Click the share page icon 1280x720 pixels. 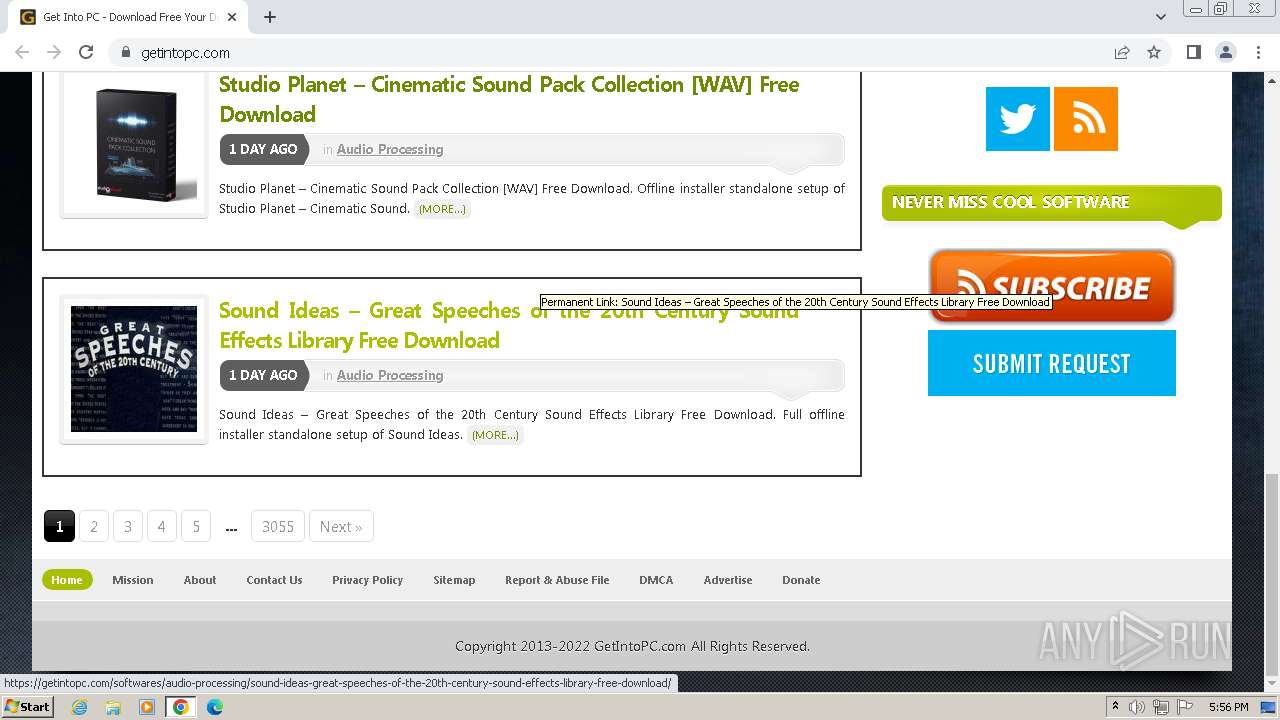coord(1122,52)
